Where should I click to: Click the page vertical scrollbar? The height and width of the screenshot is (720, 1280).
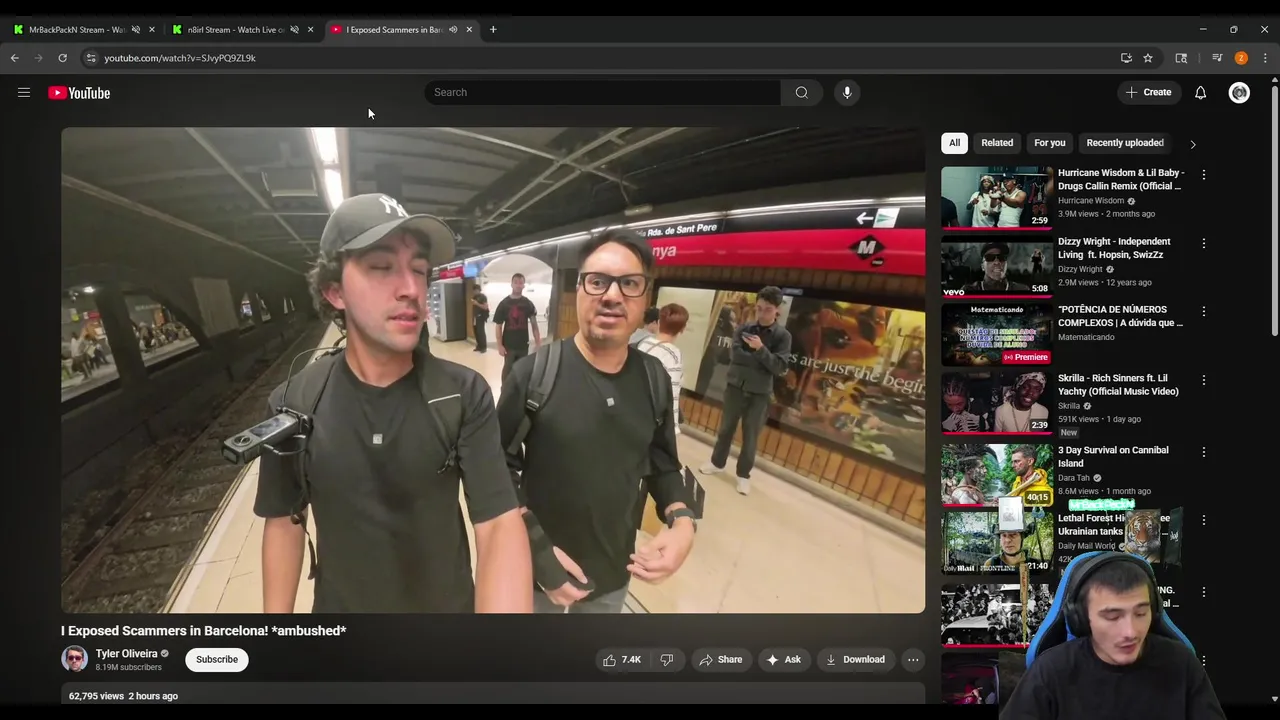[x=1274, y=210]
